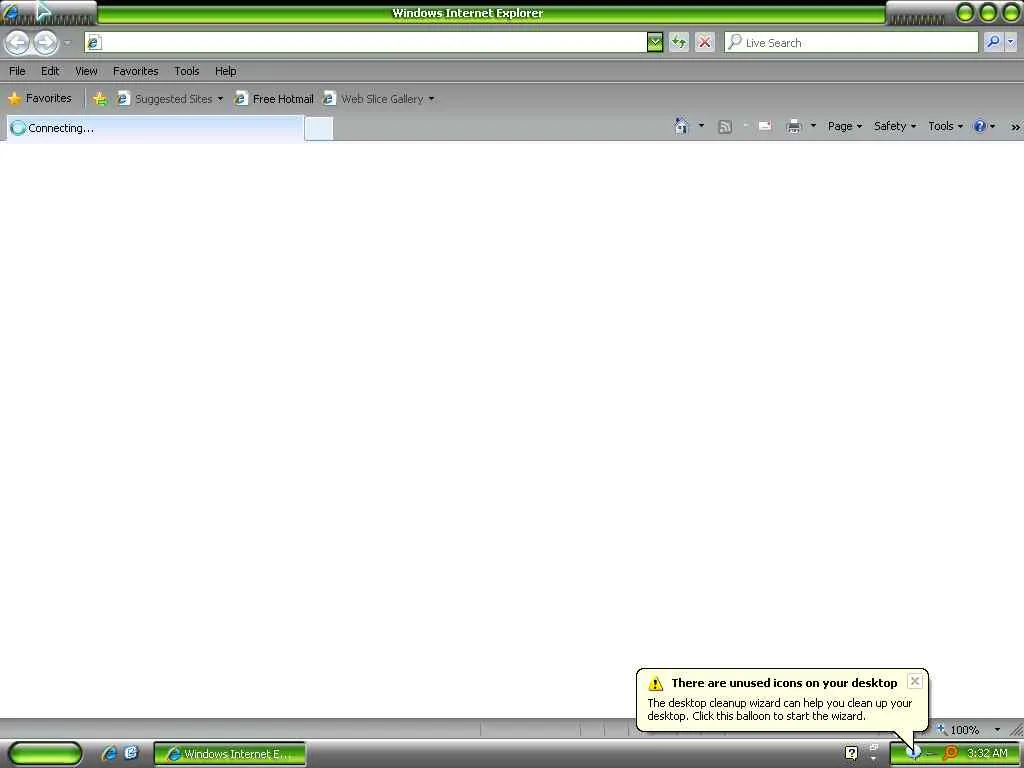The height and width of the screenshot is (768, 1024).
Task: Select the Windows Internet Explorer taskbar button
Action: tap(230, 754)
